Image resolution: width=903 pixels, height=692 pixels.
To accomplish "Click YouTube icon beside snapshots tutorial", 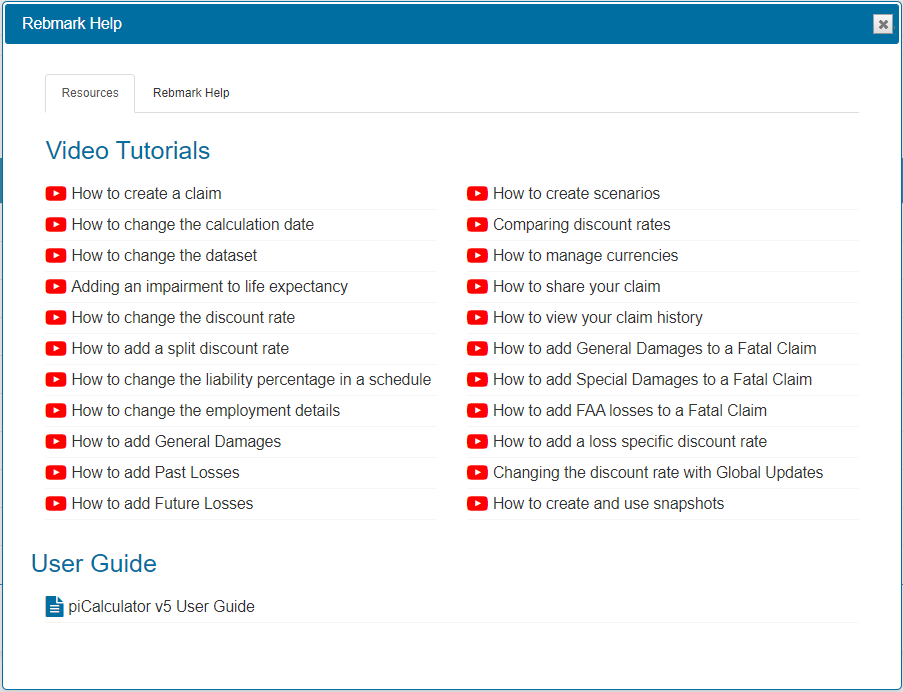I will pos(477,504).
